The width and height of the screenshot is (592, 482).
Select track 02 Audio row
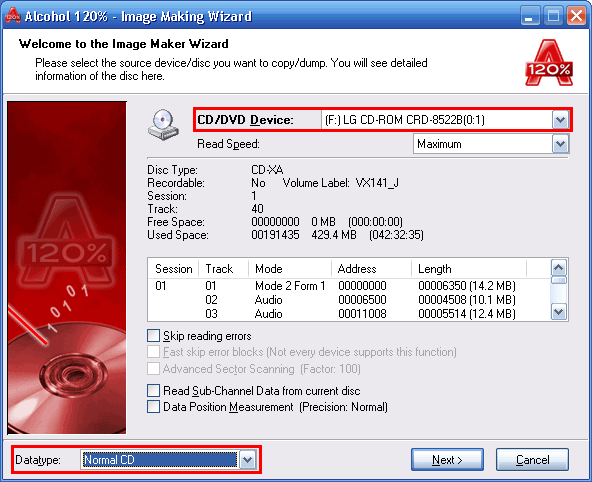349,300
